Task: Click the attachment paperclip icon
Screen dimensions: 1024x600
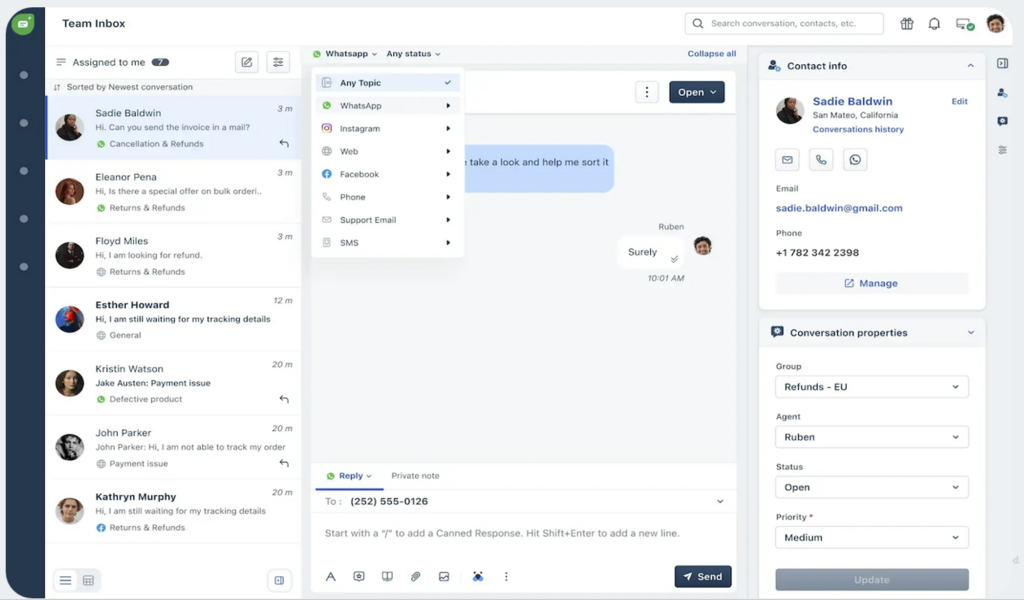Action: click(415, 576)
